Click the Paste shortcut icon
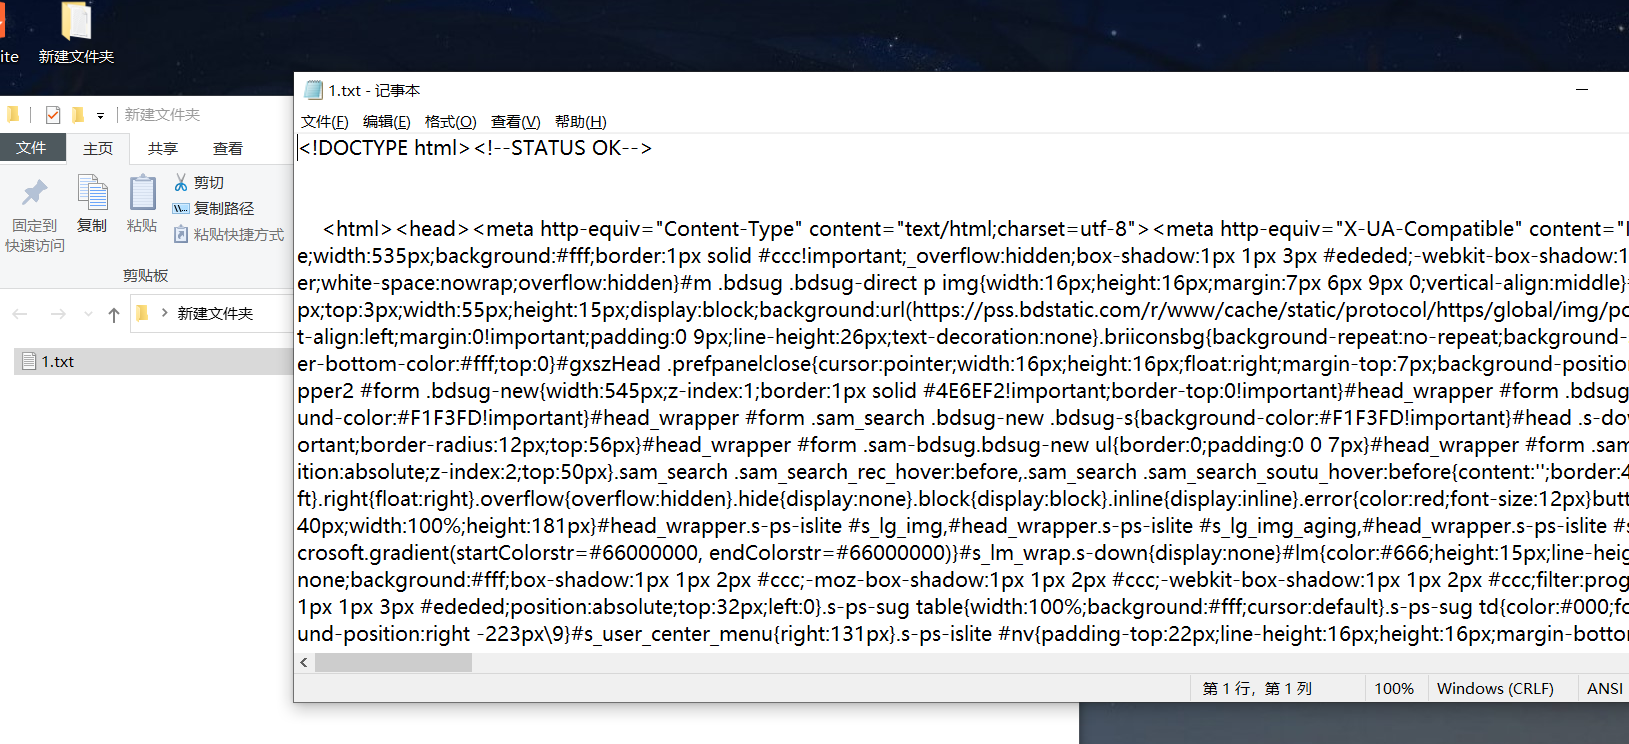Viewport: 1629px width, 744px height. click(181, 234)
